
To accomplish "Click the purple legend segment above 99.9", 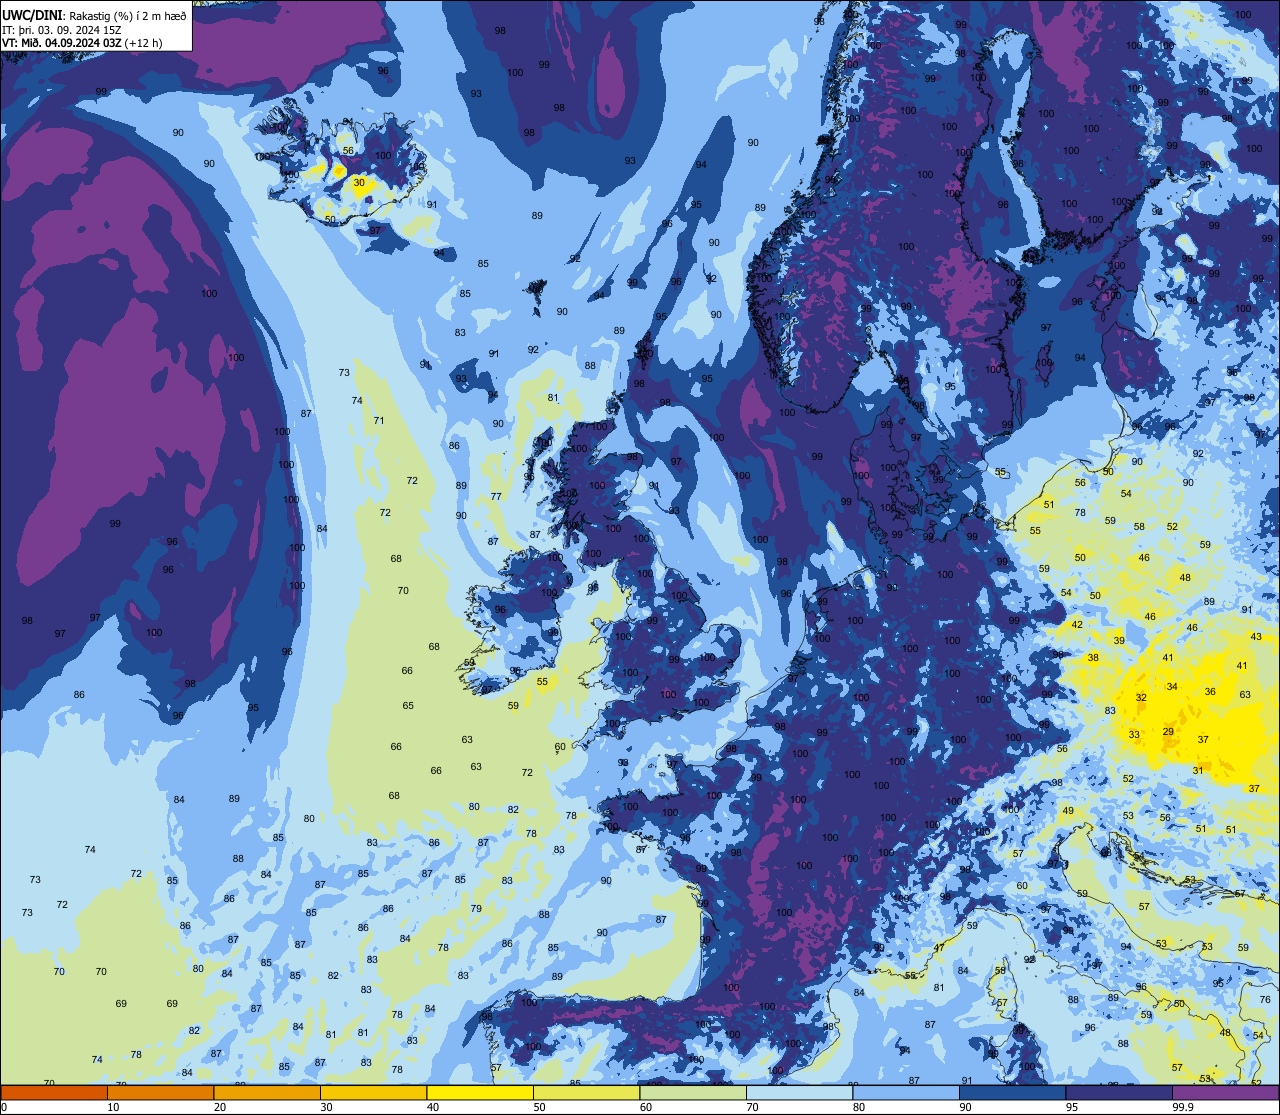I will point(1225,1092).
